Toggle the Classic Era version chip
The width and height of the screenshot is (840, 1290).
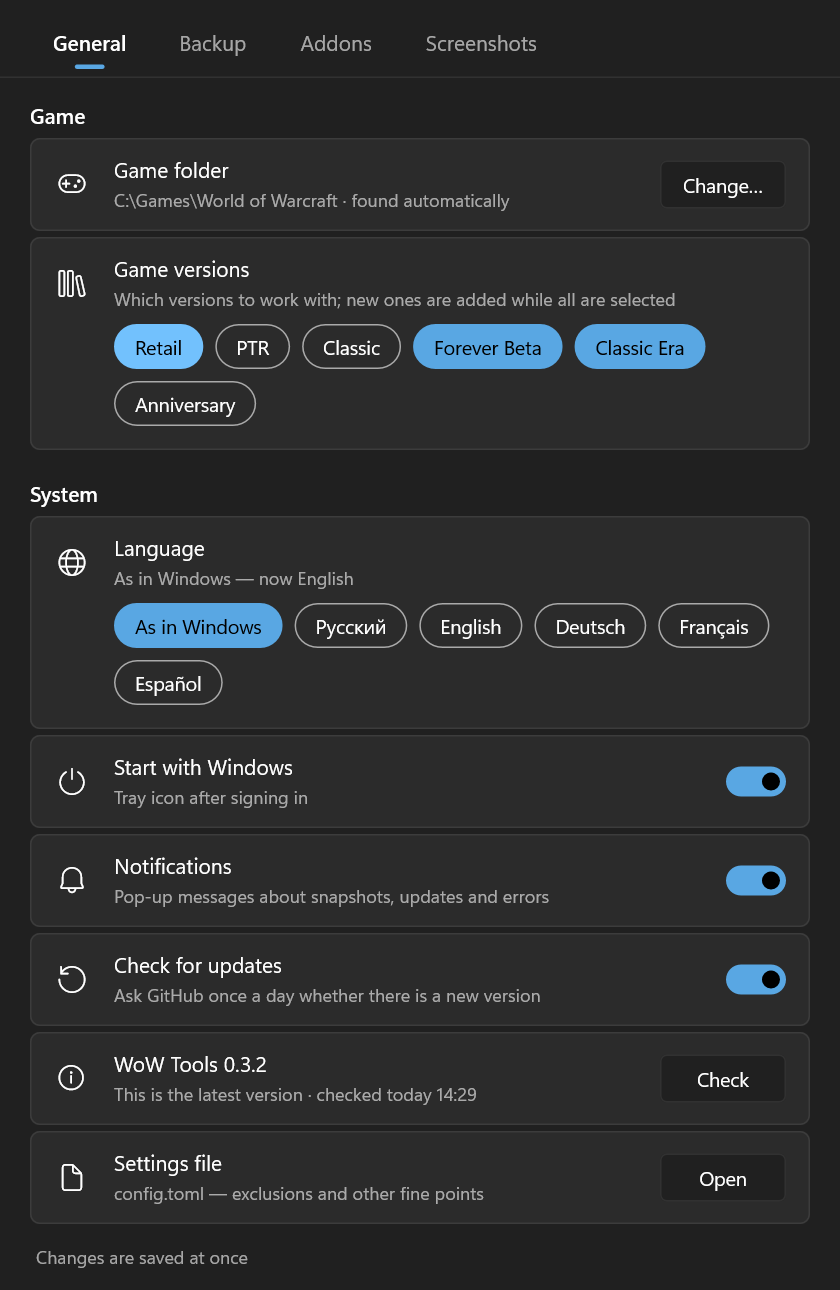point(640,348)
